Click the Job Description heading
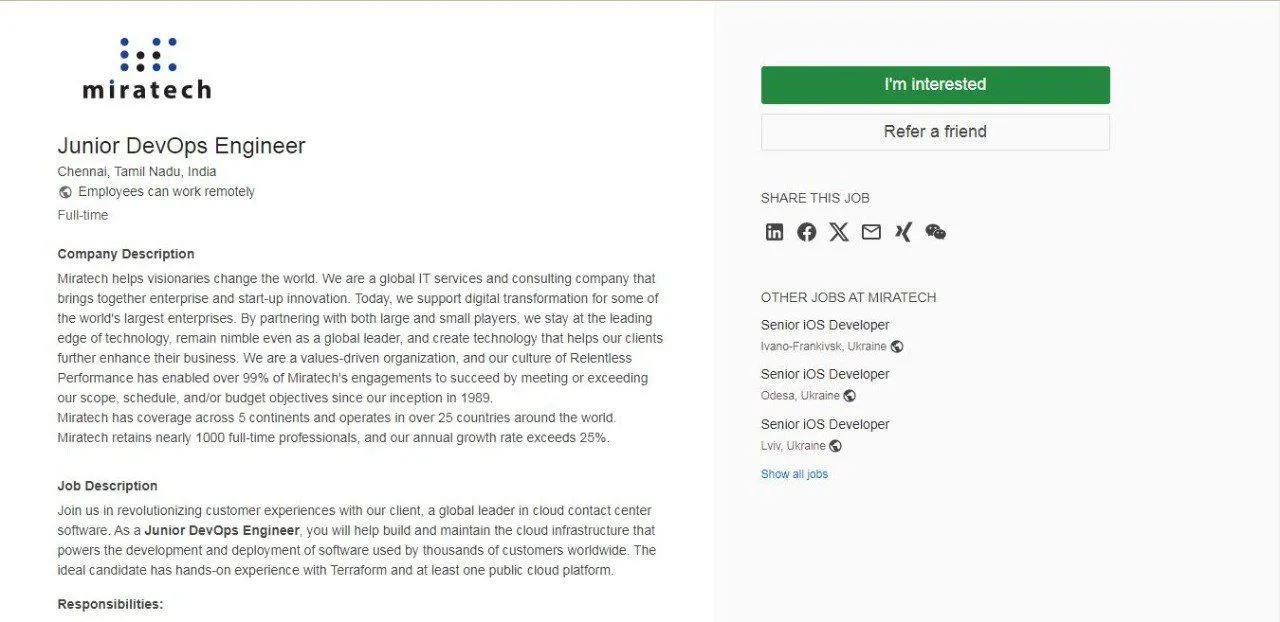 pos(107,486)
